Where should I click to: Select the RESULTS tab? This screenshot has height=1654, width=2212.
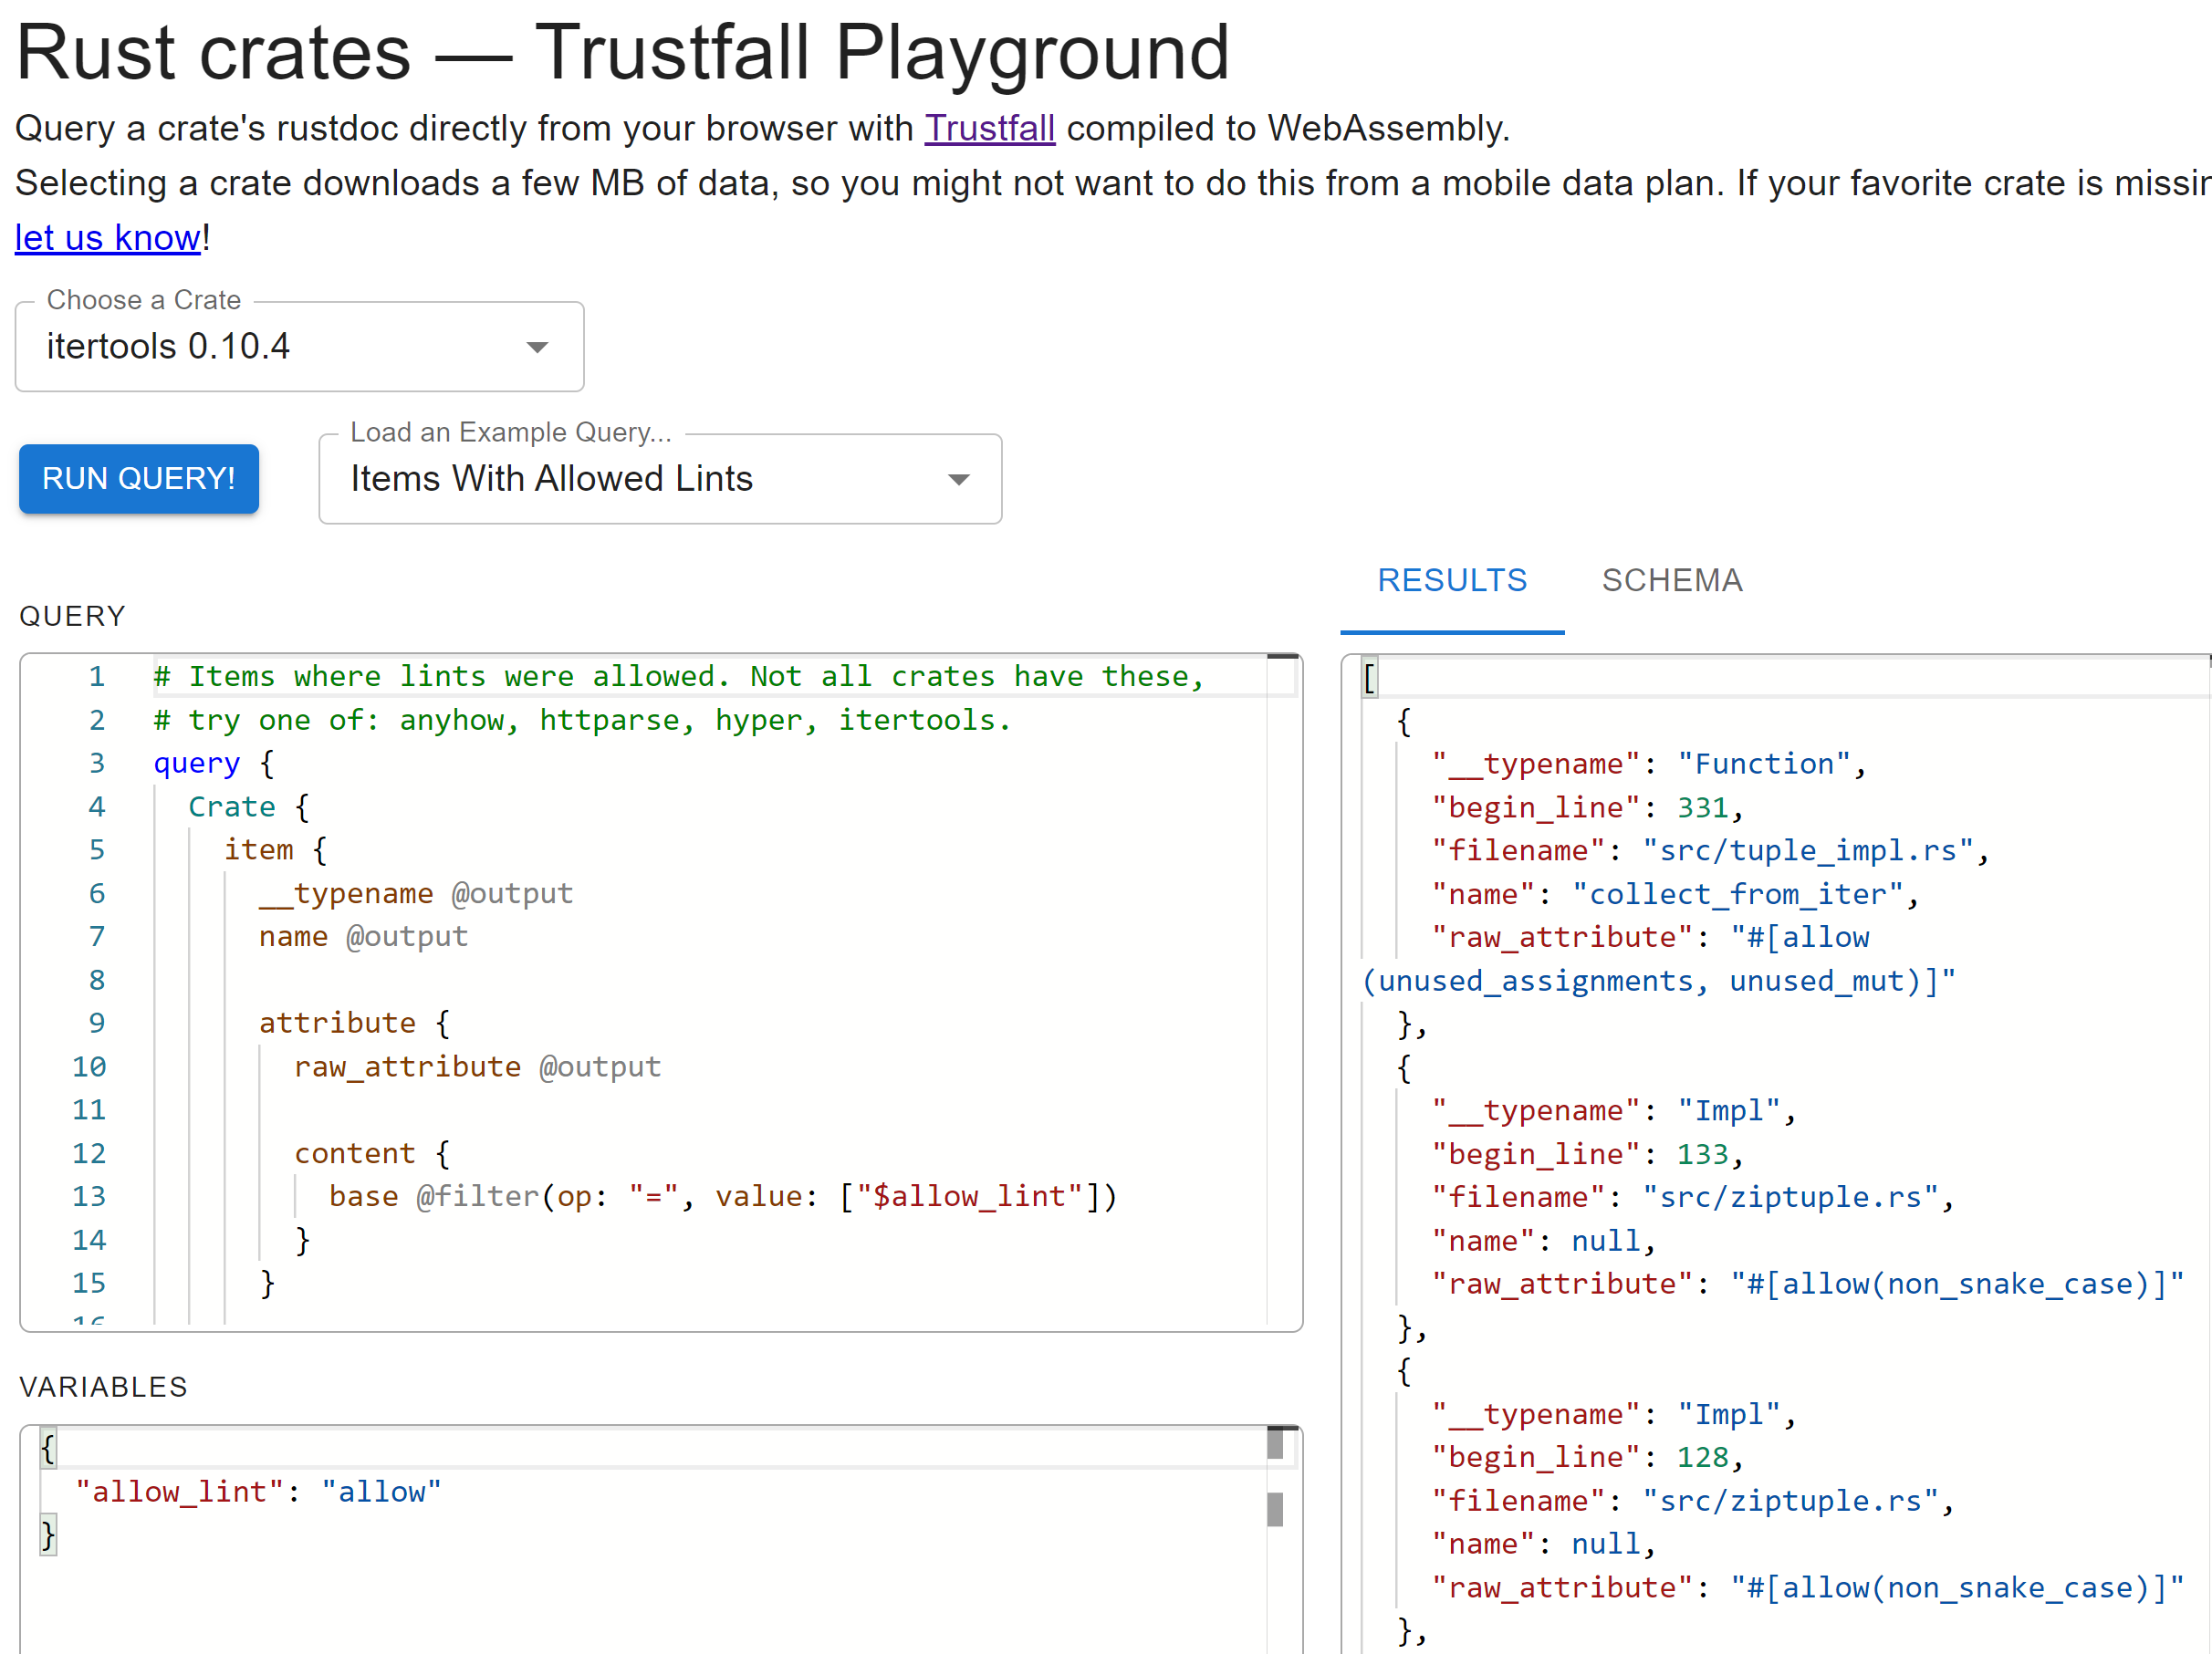[1452, 580]
